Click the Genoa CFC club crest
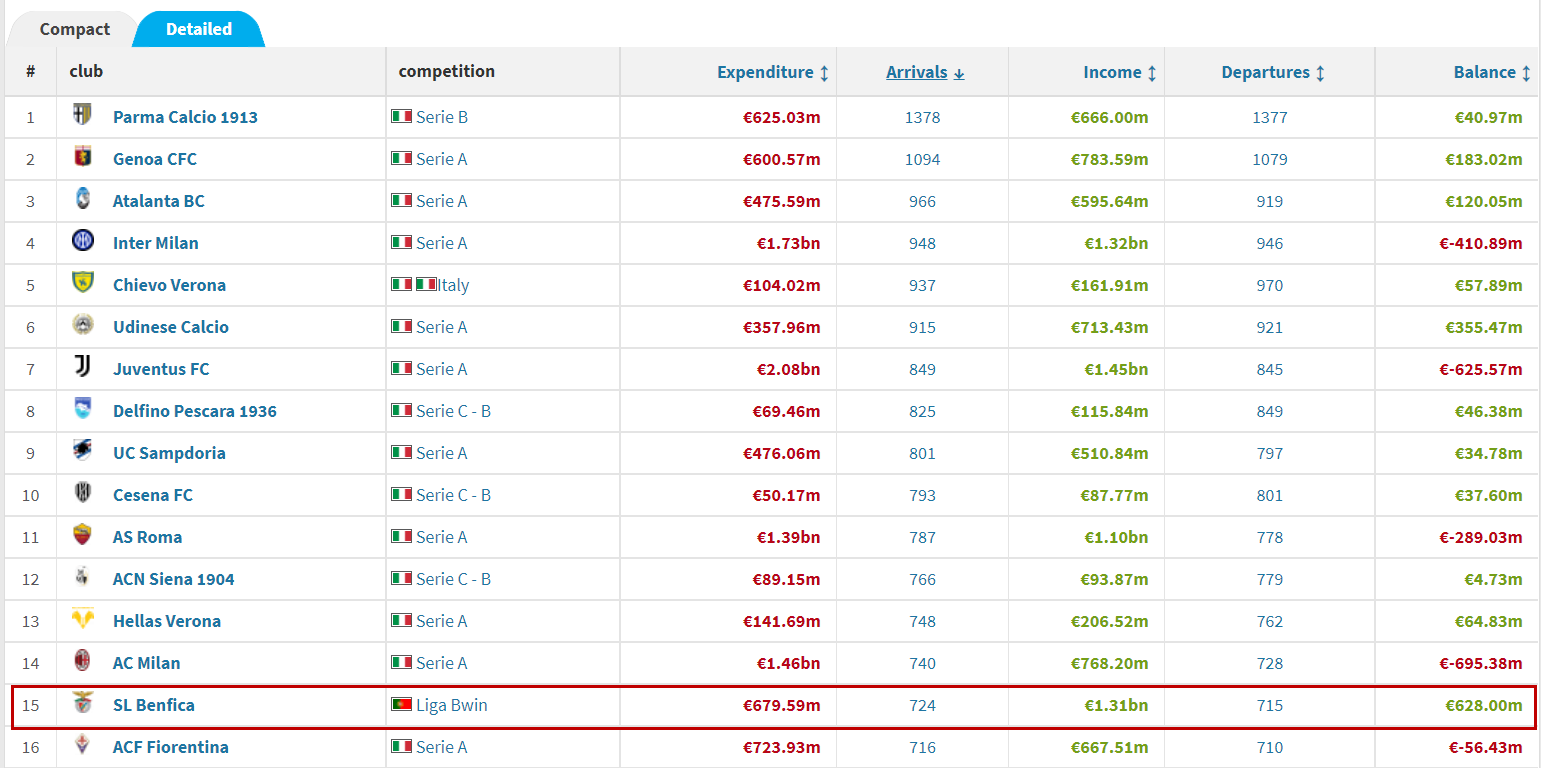Screen dimensions: 1541x768 coord(82,157)
